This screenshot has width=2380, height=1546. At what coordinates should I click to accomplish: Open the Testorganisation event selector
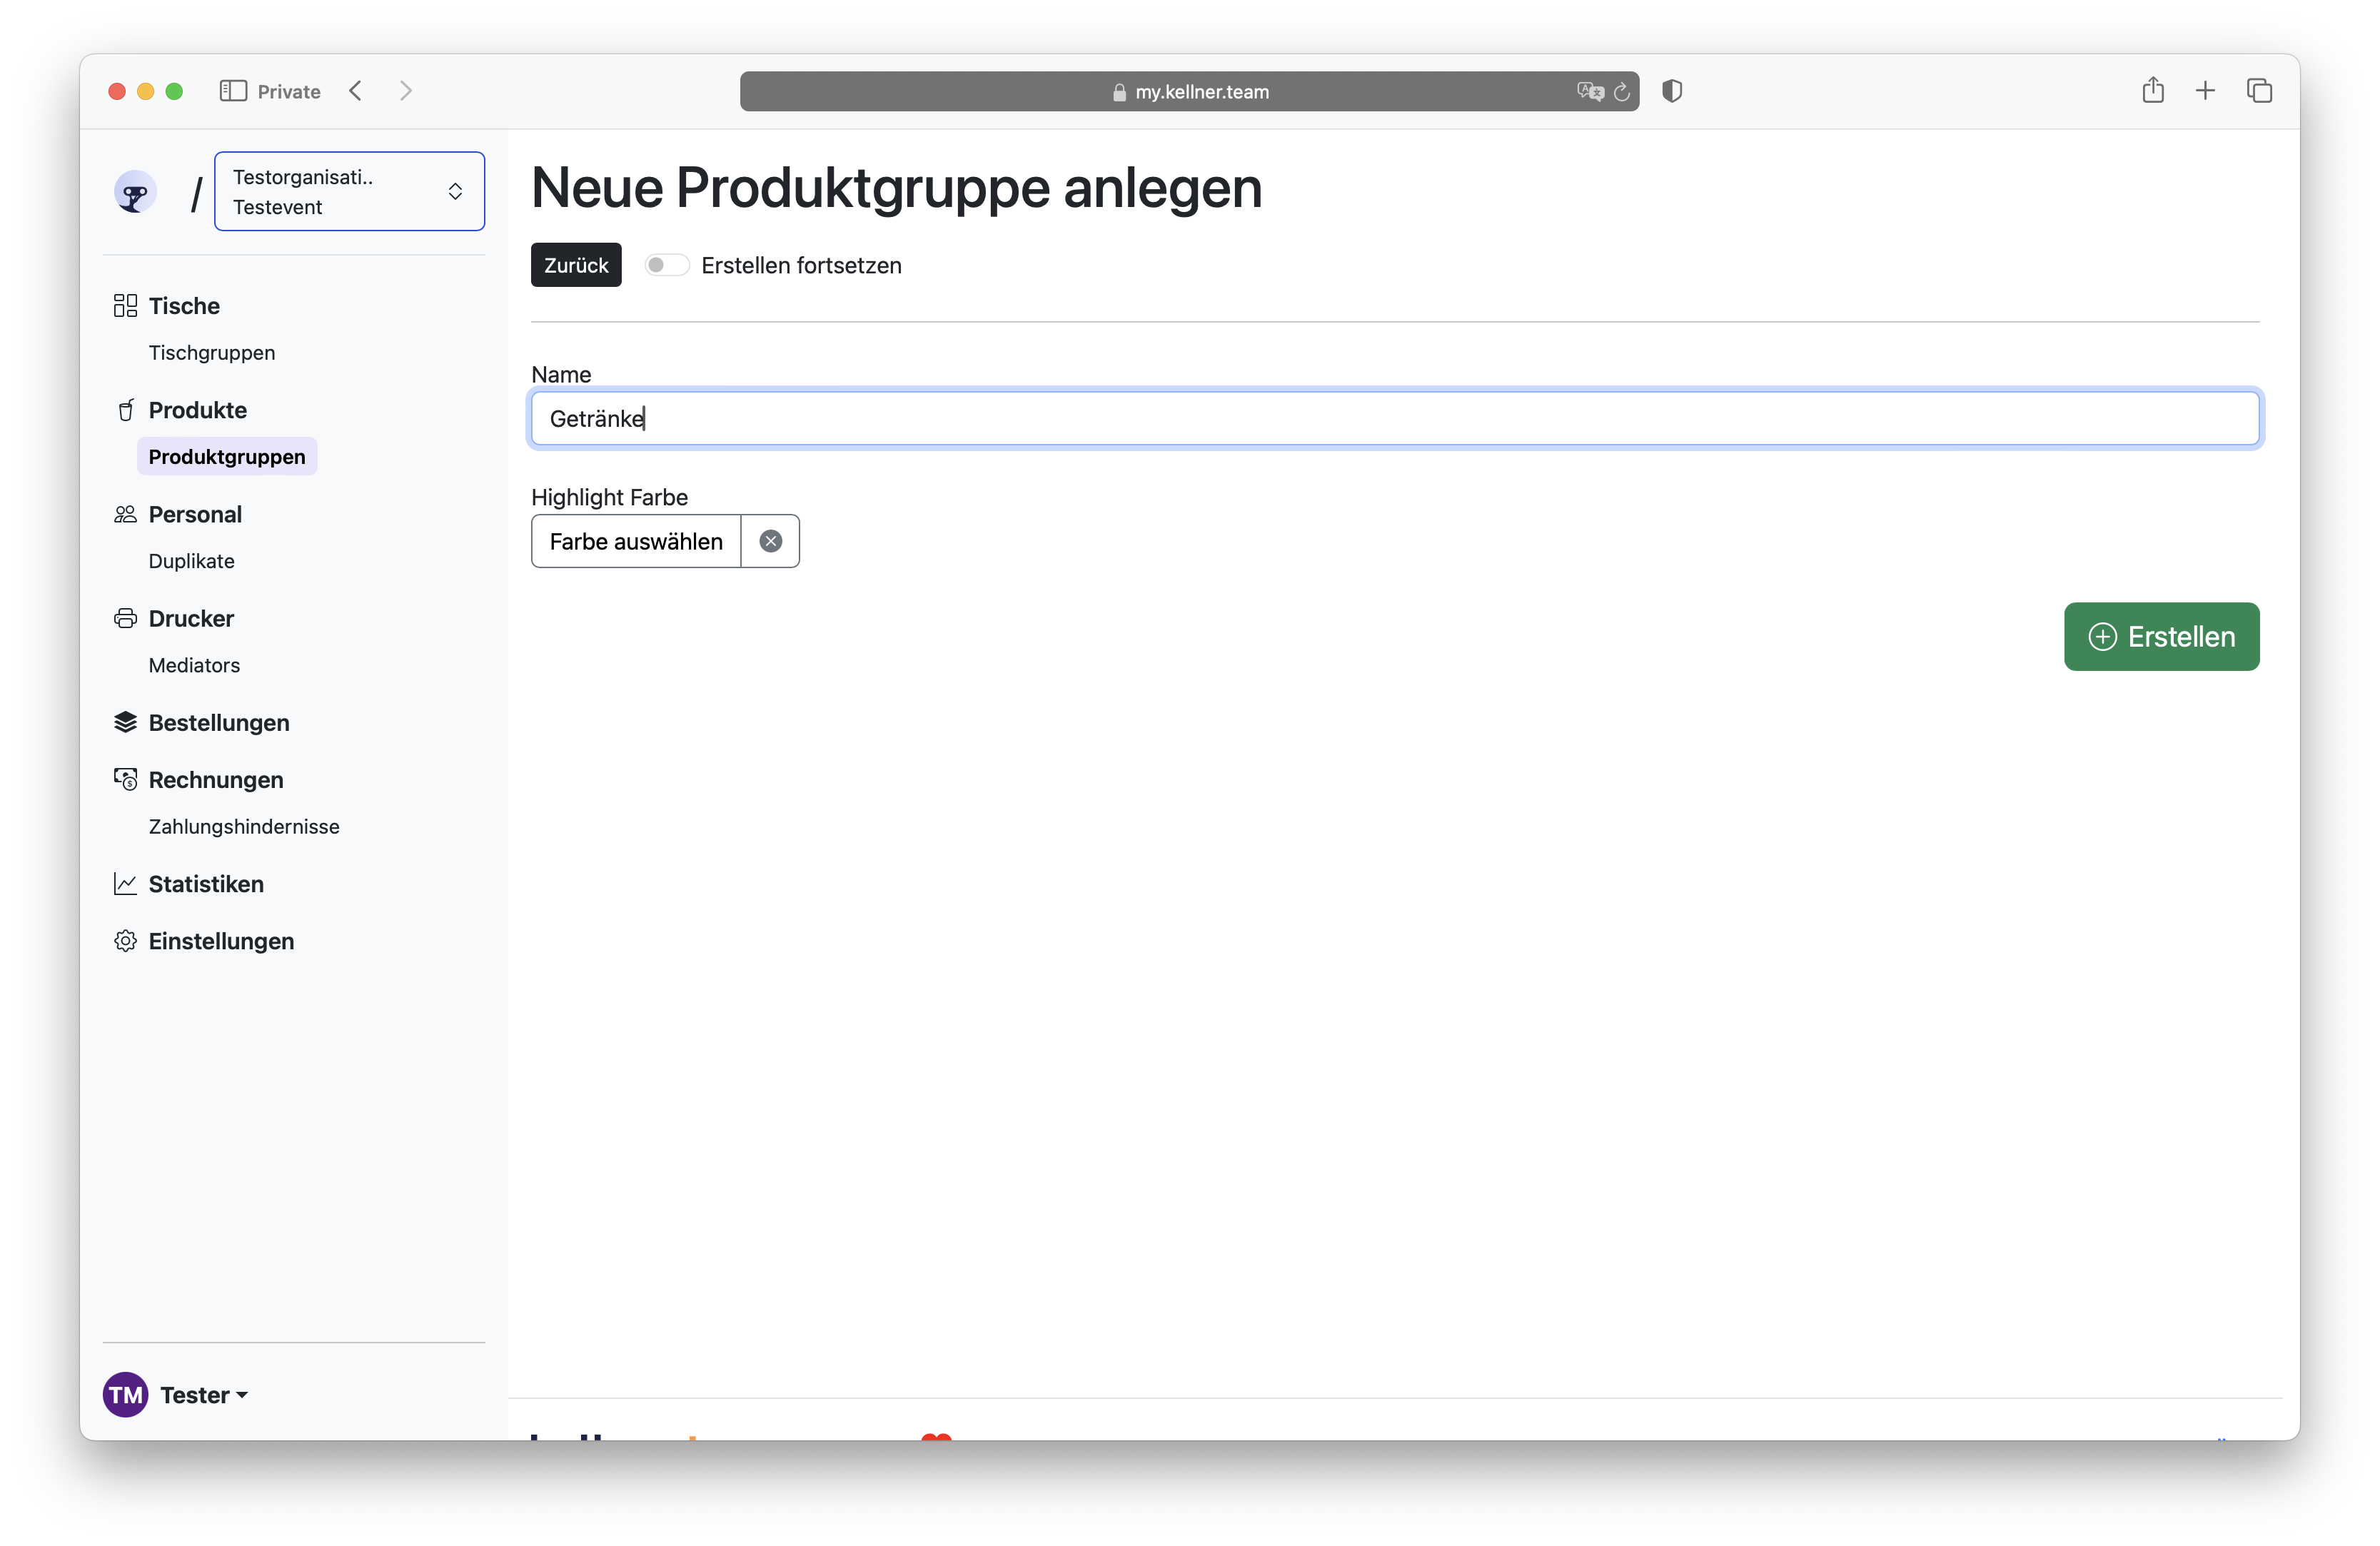click(349, 191)
